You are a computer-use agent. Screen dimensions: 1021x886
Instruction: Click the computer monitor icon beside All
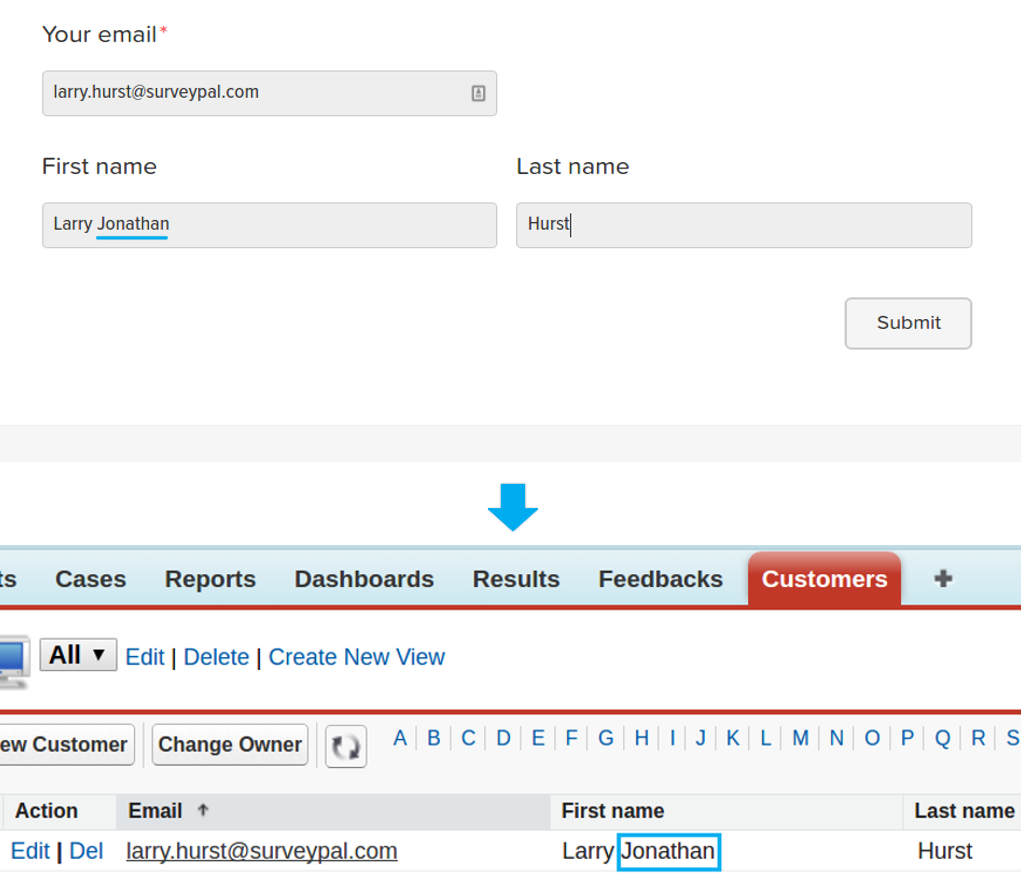[x=14, y=662]
